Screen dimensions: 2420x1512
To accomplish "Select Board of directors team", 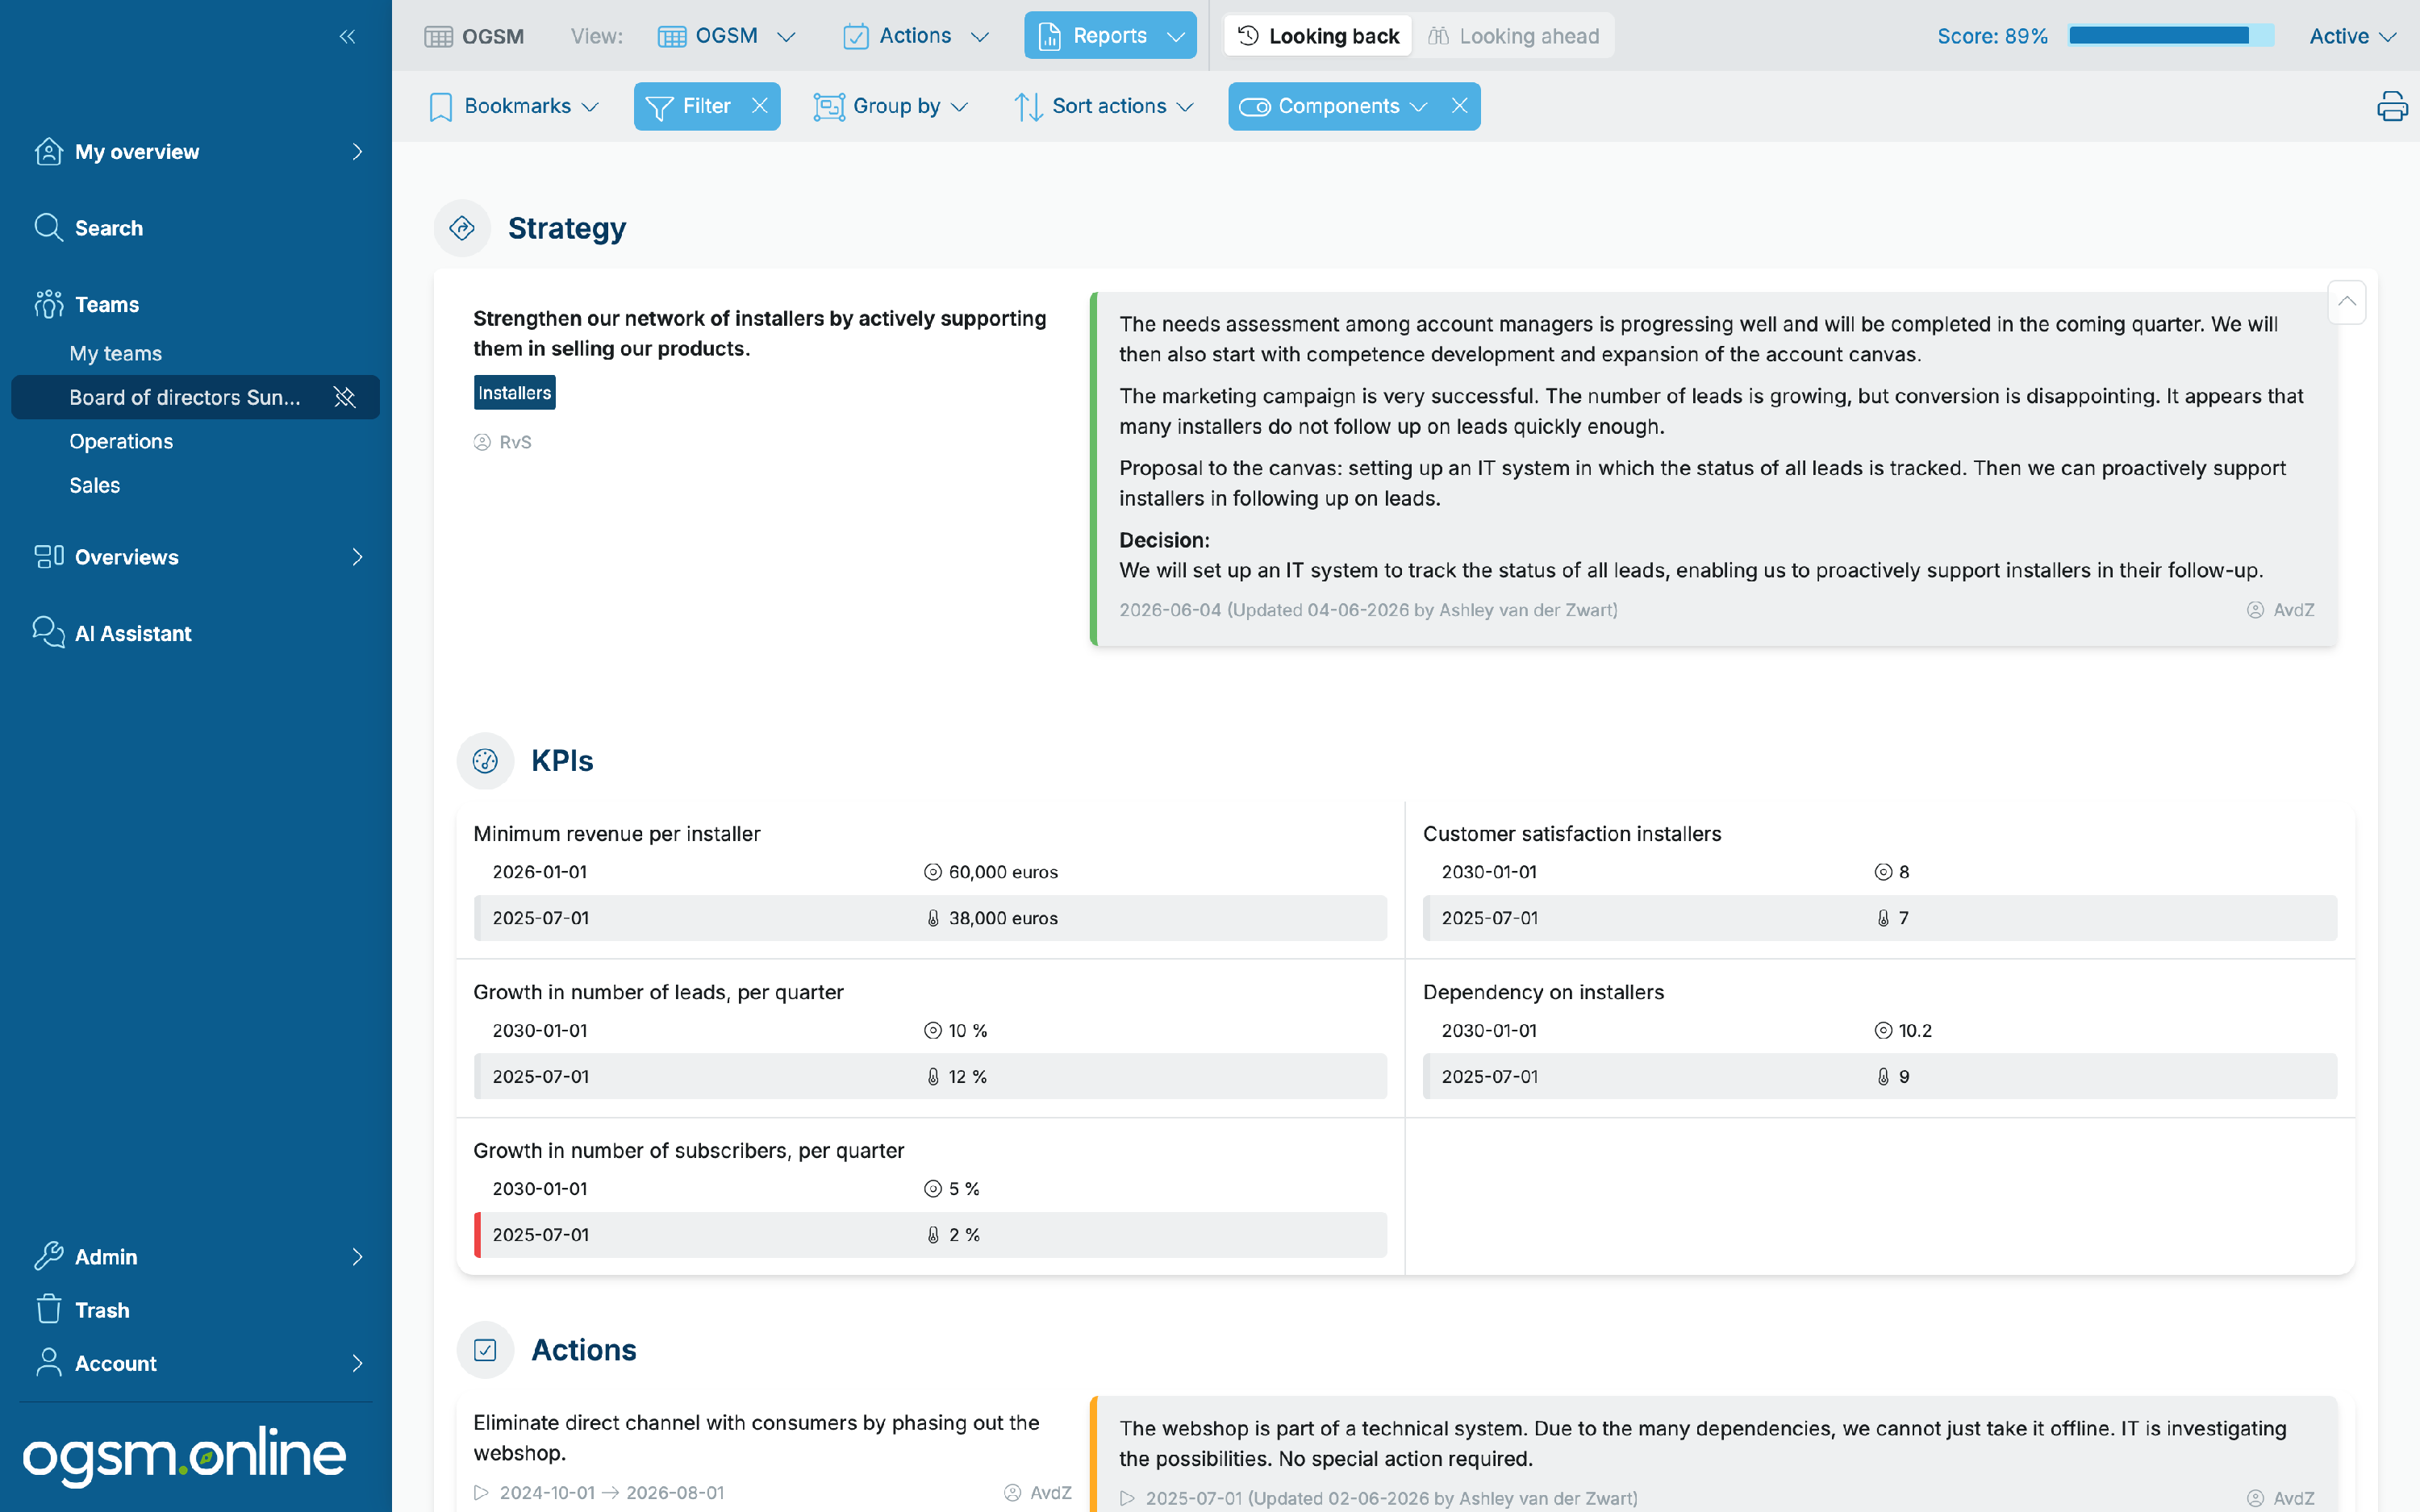I will pyautogui.click(x=185, y=397).
